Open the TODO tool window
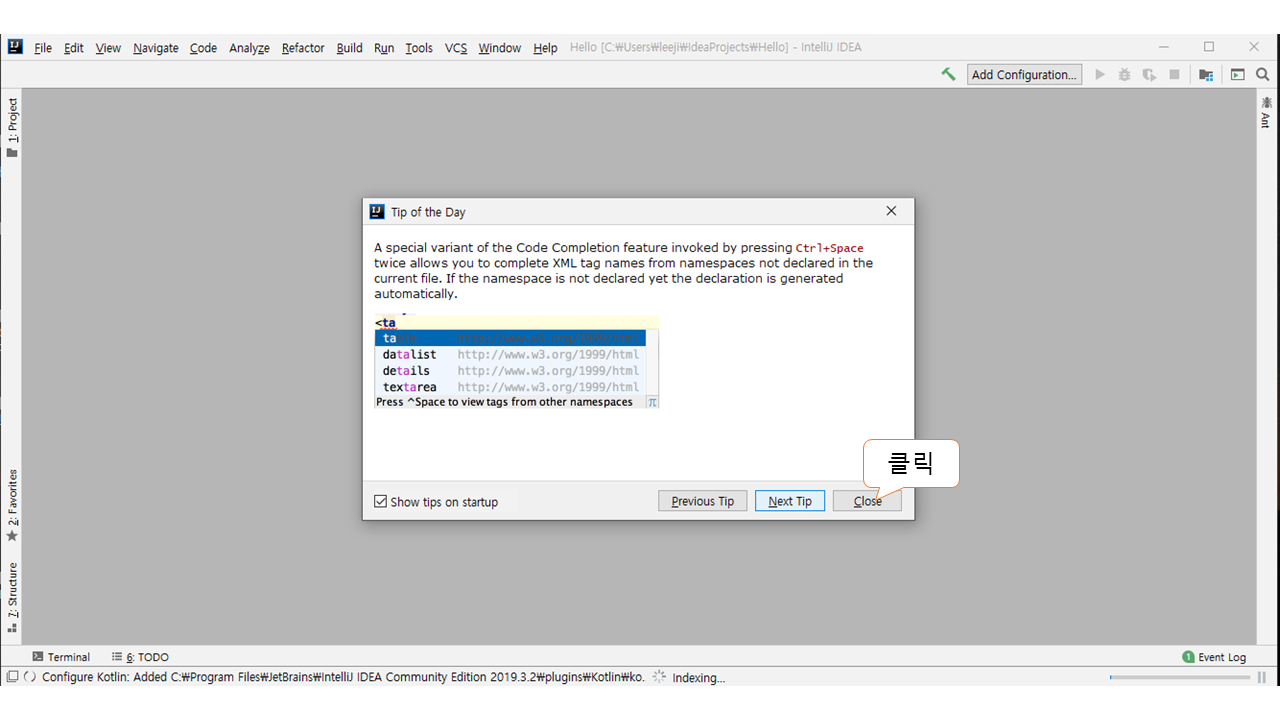 (x=141, y=657)
